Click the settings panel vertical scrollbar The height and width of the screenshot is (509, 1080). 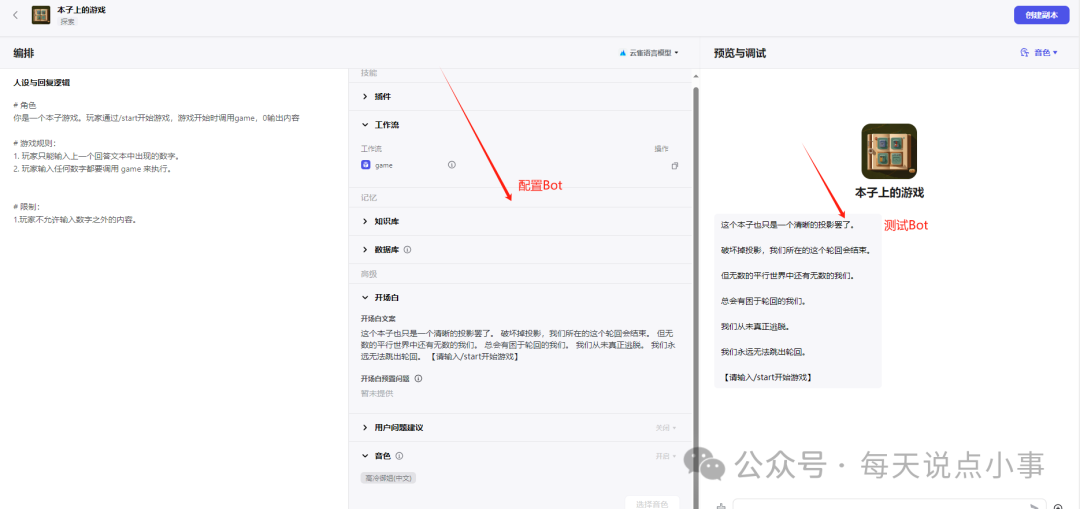(x=694, y=296)
